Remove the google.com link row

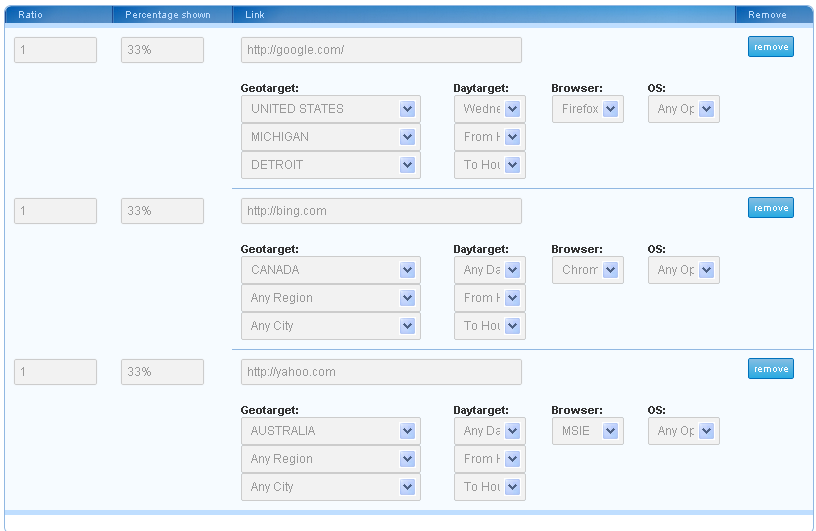click(771, 47)
